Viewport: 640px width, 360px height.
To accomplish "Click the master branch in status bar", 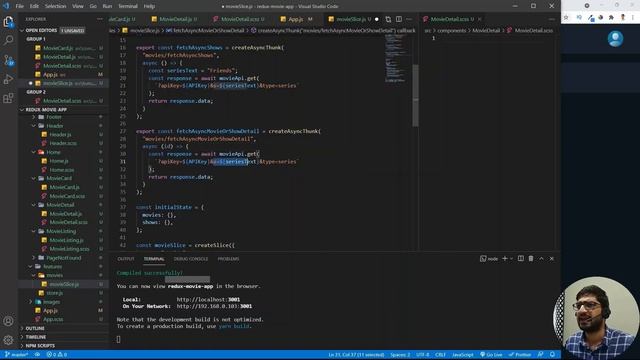I will click(x=16, y=354).
